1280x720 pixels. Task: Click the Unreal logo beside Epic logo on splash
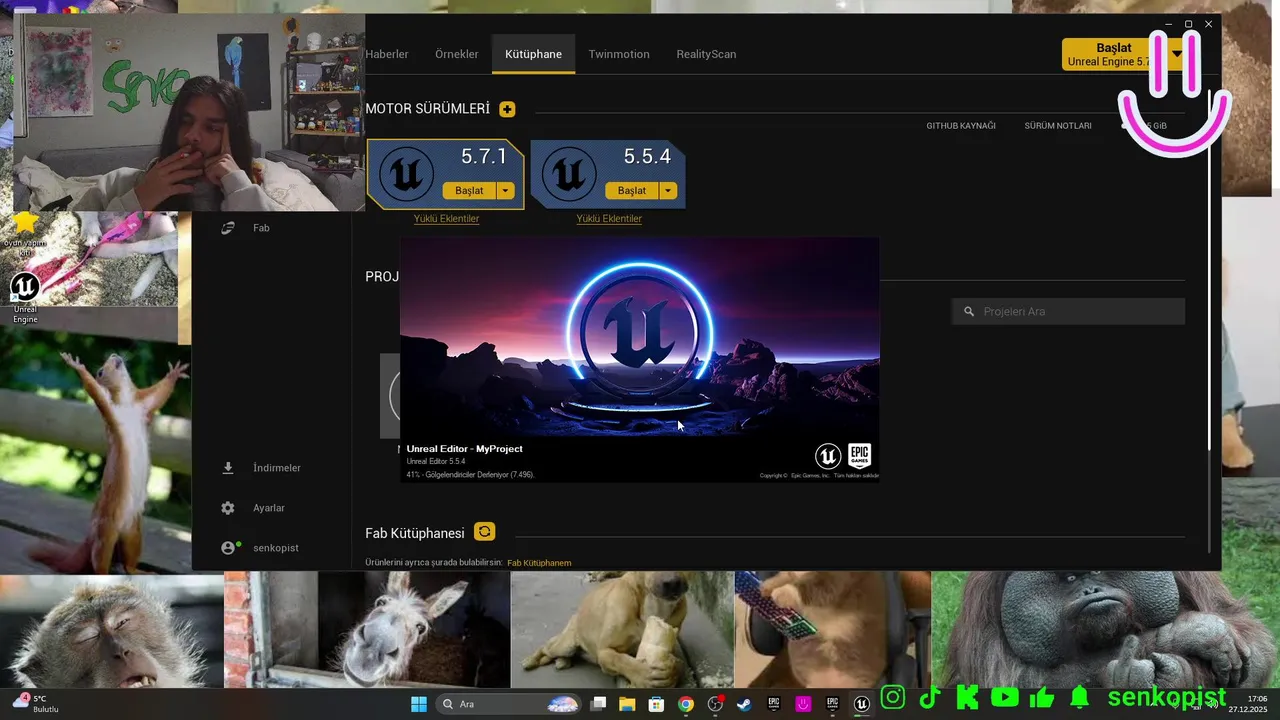pyautogui.click(x=828, y=456)
